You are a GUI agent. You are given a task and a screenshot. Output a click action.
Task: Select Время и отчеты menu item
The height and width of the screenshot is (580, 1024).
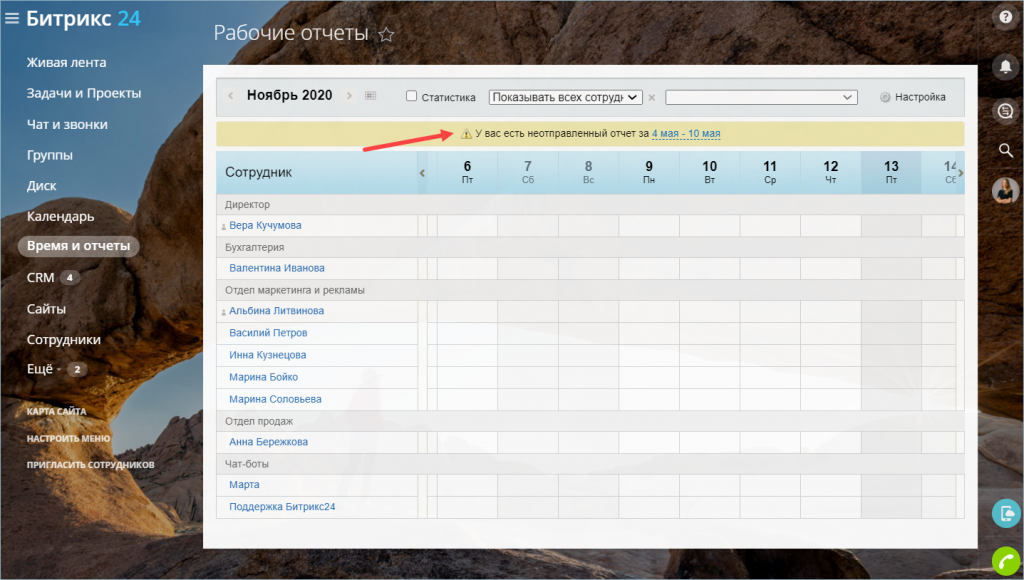[x=78, y=246]
